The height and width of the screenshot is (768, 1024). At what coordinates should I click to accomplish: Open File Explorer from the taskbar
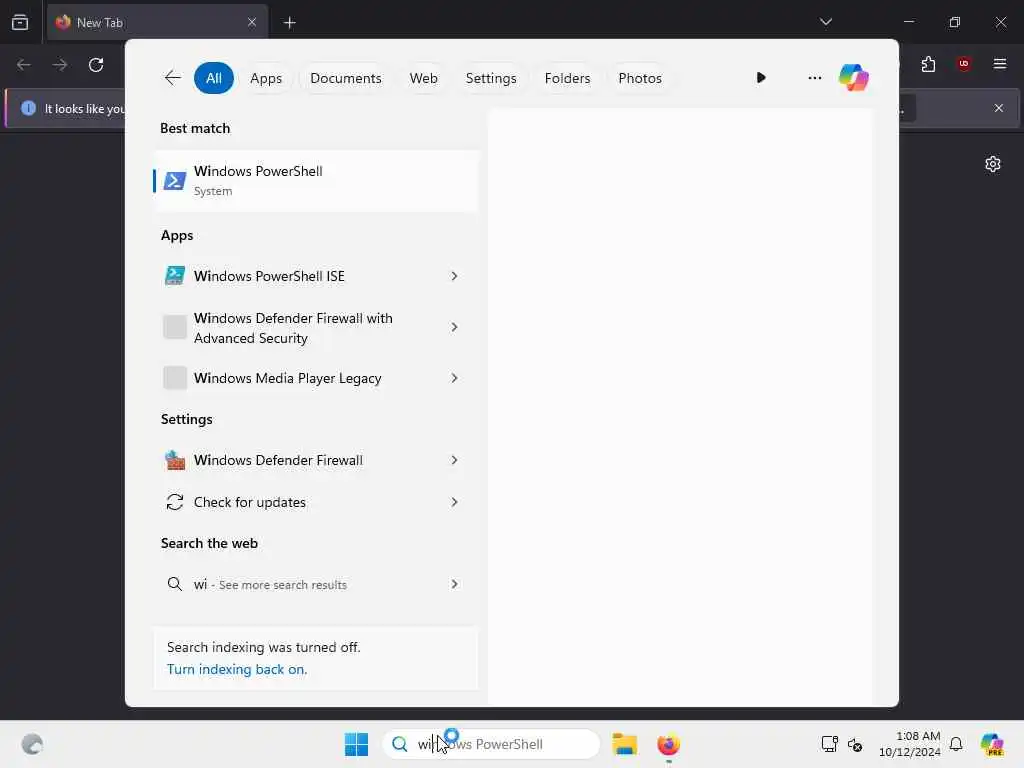coord(624,744)
